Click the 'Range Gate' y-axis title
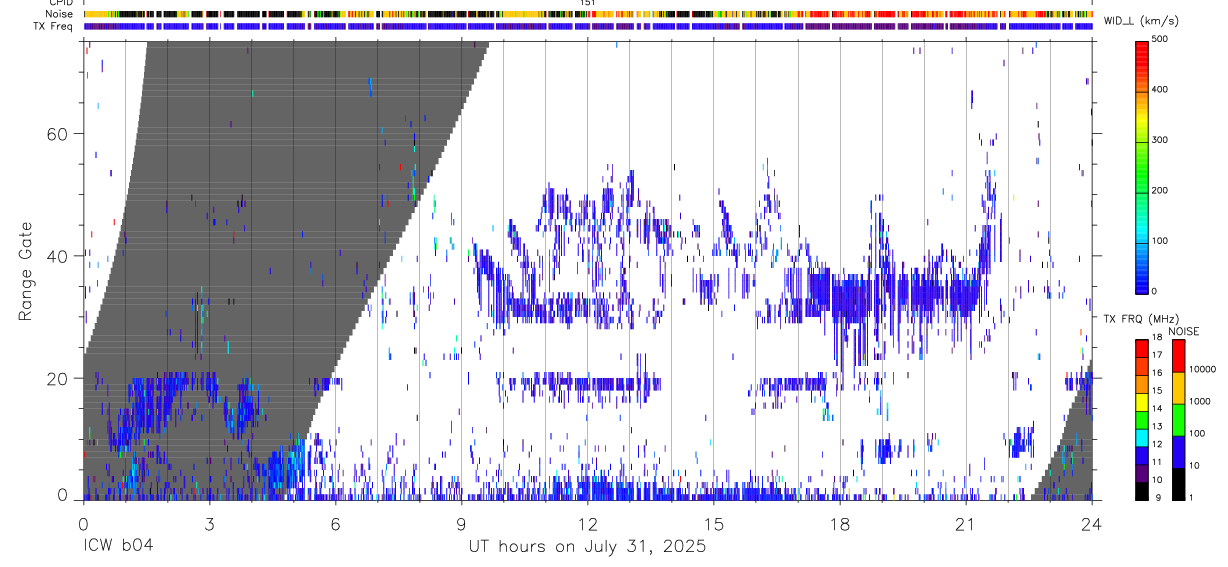The width and height of the screenshot is (1228, 567). [27, 272]
